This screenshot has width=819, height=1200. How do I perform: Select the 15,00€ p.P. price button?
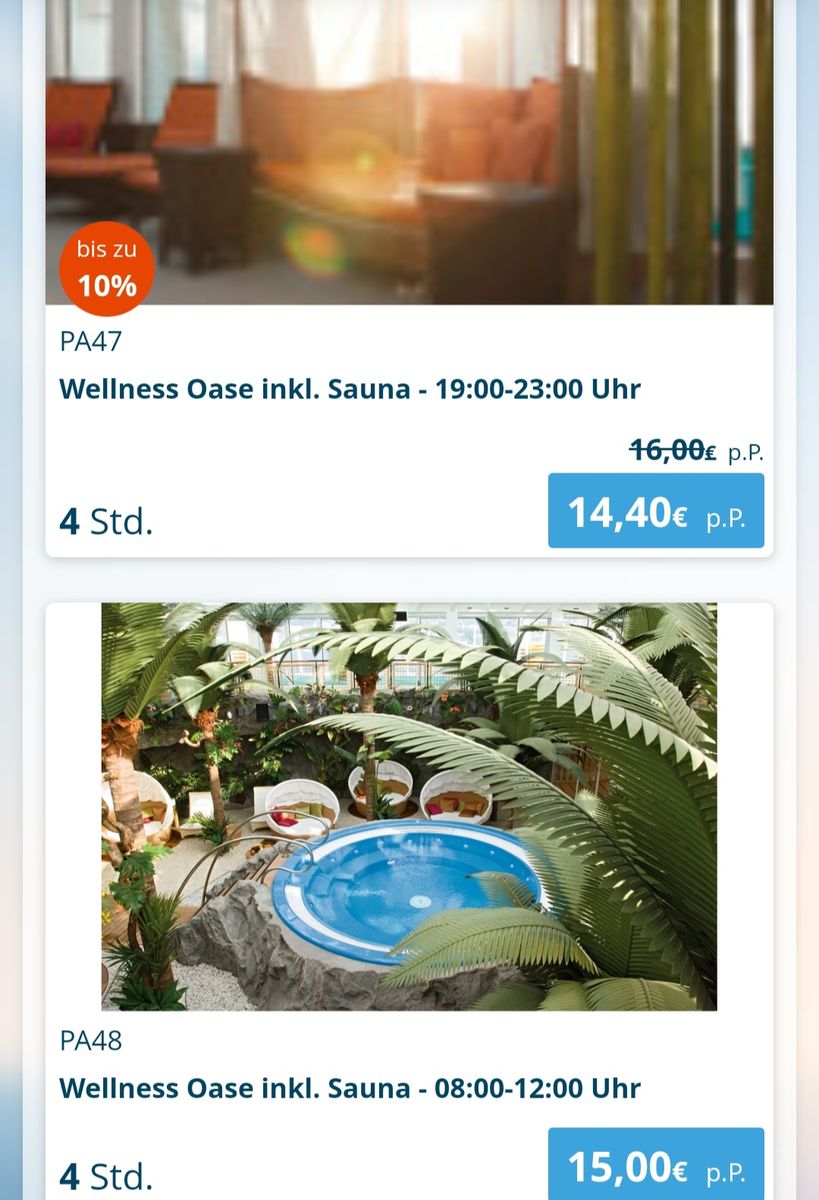[x=656, y=1164]
